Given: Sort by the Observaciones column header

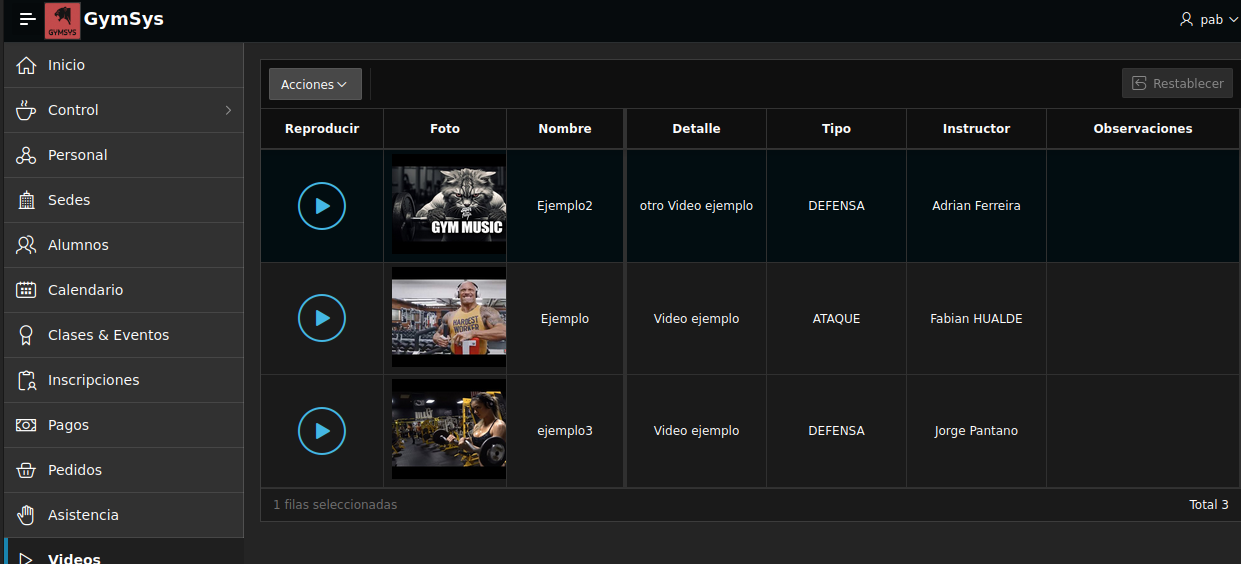Looking at the screenshot, I should point(1143,128).
